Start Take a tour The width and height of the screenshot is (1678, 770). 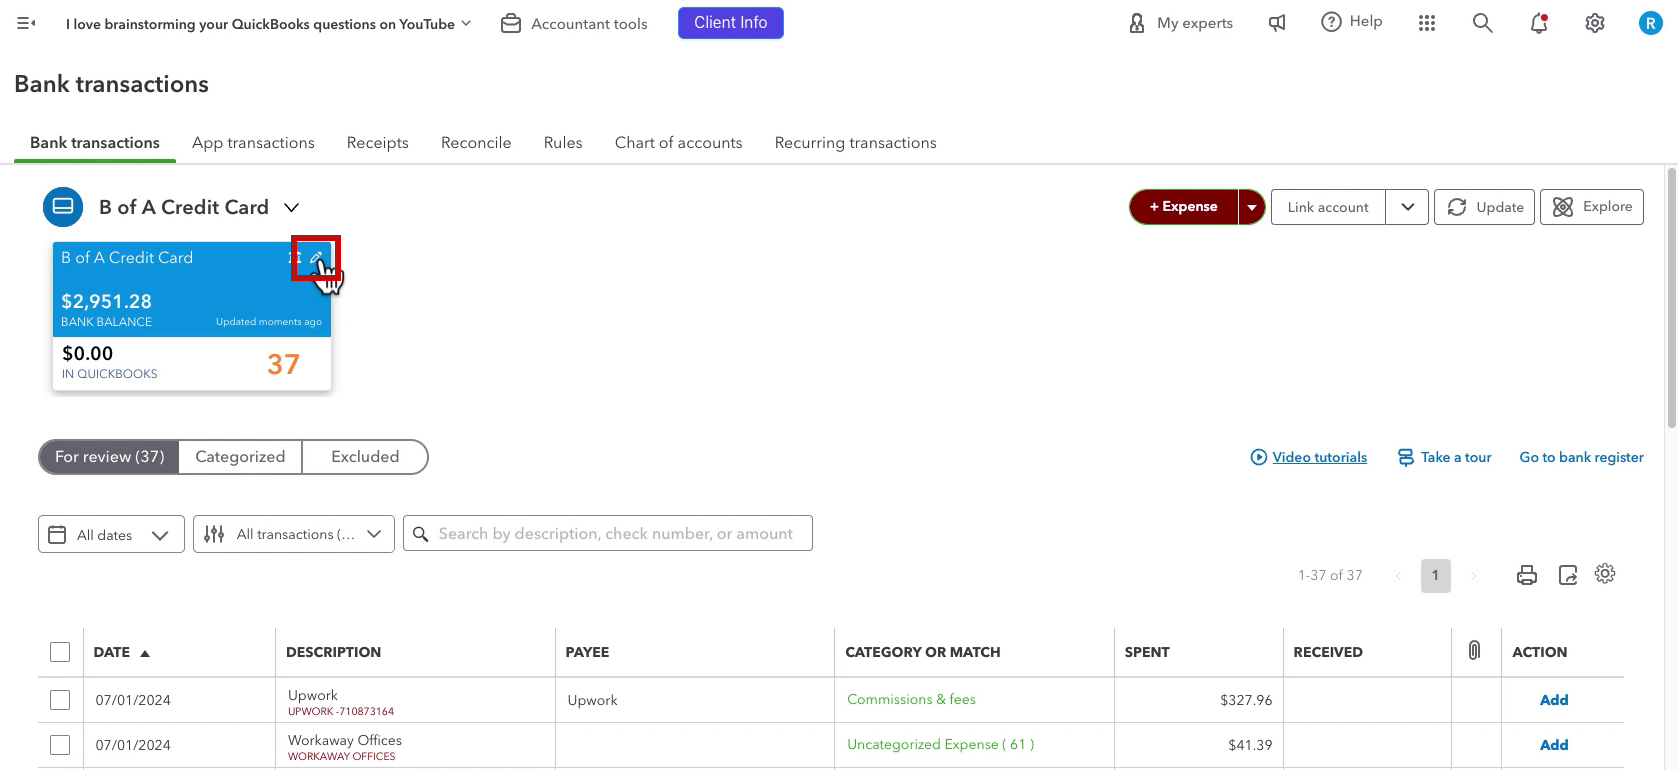click(1444, 457)
